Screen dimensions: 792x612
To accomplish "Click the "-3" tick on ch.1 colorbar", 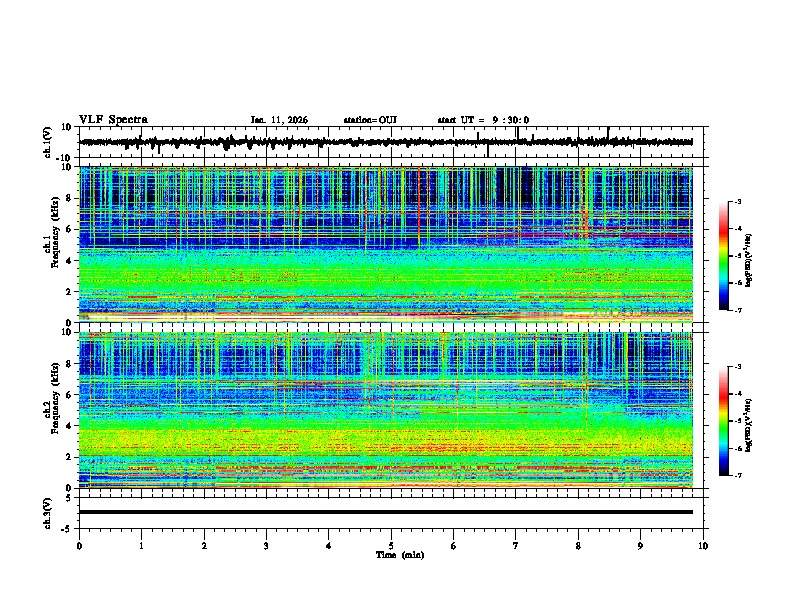I will point(737,201).
